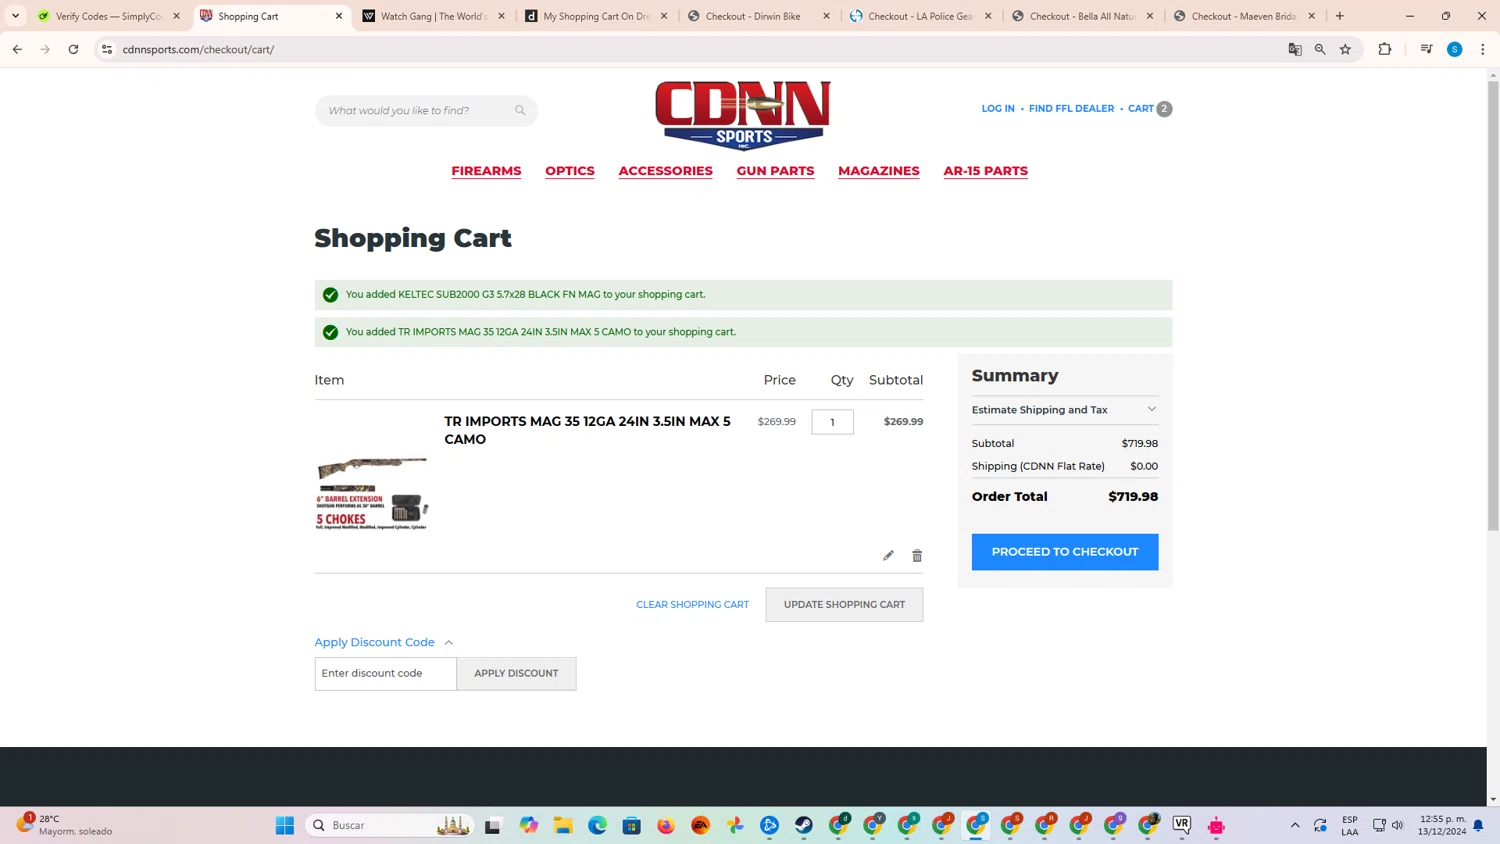Bookmark this page with the star icon
The height and width of the screenshot is (844, 1500).
coord(1346,49)
